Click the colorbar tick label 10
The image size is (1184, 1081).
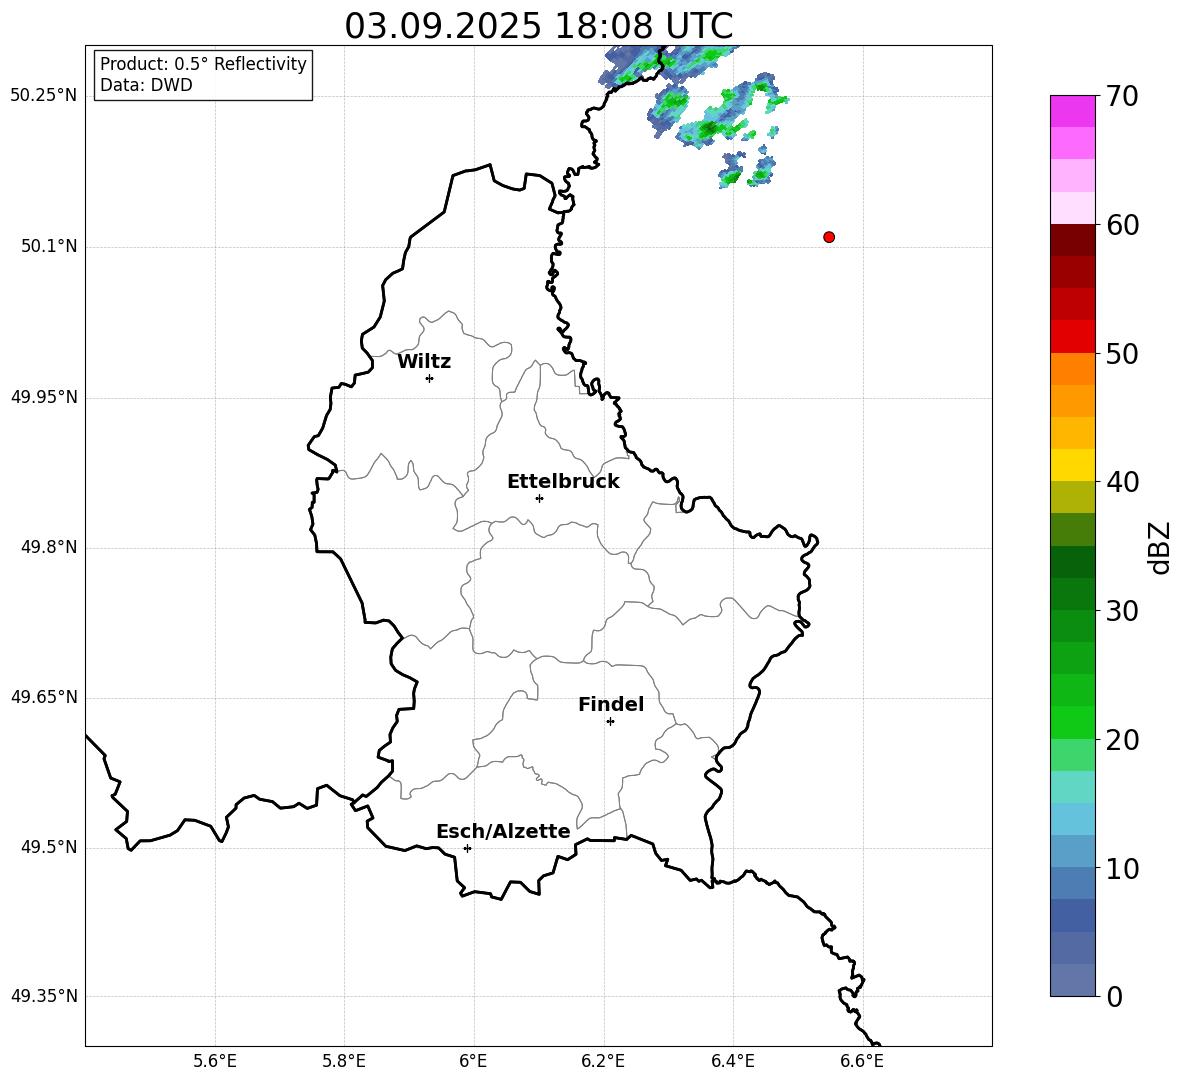tap(1123, 869)
